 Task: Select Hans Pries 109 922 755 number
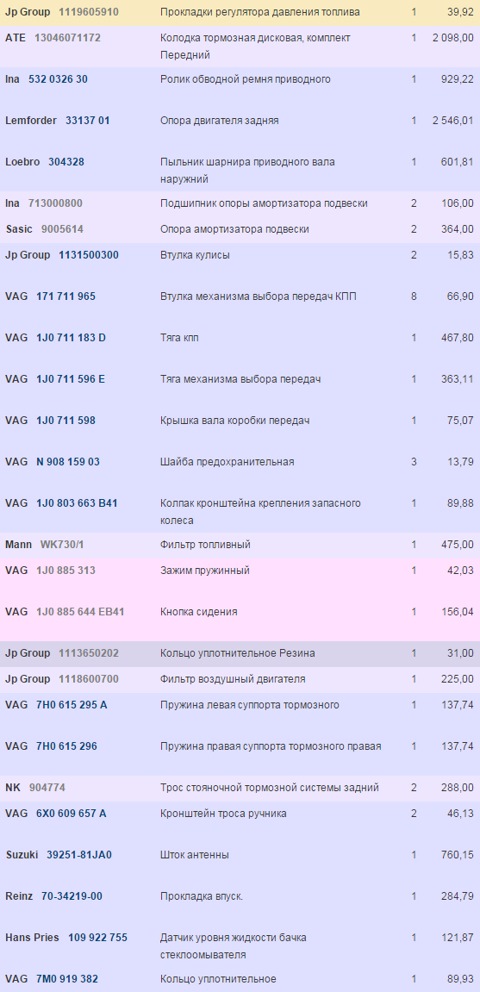pyautogui.click(x=98, y=938)
